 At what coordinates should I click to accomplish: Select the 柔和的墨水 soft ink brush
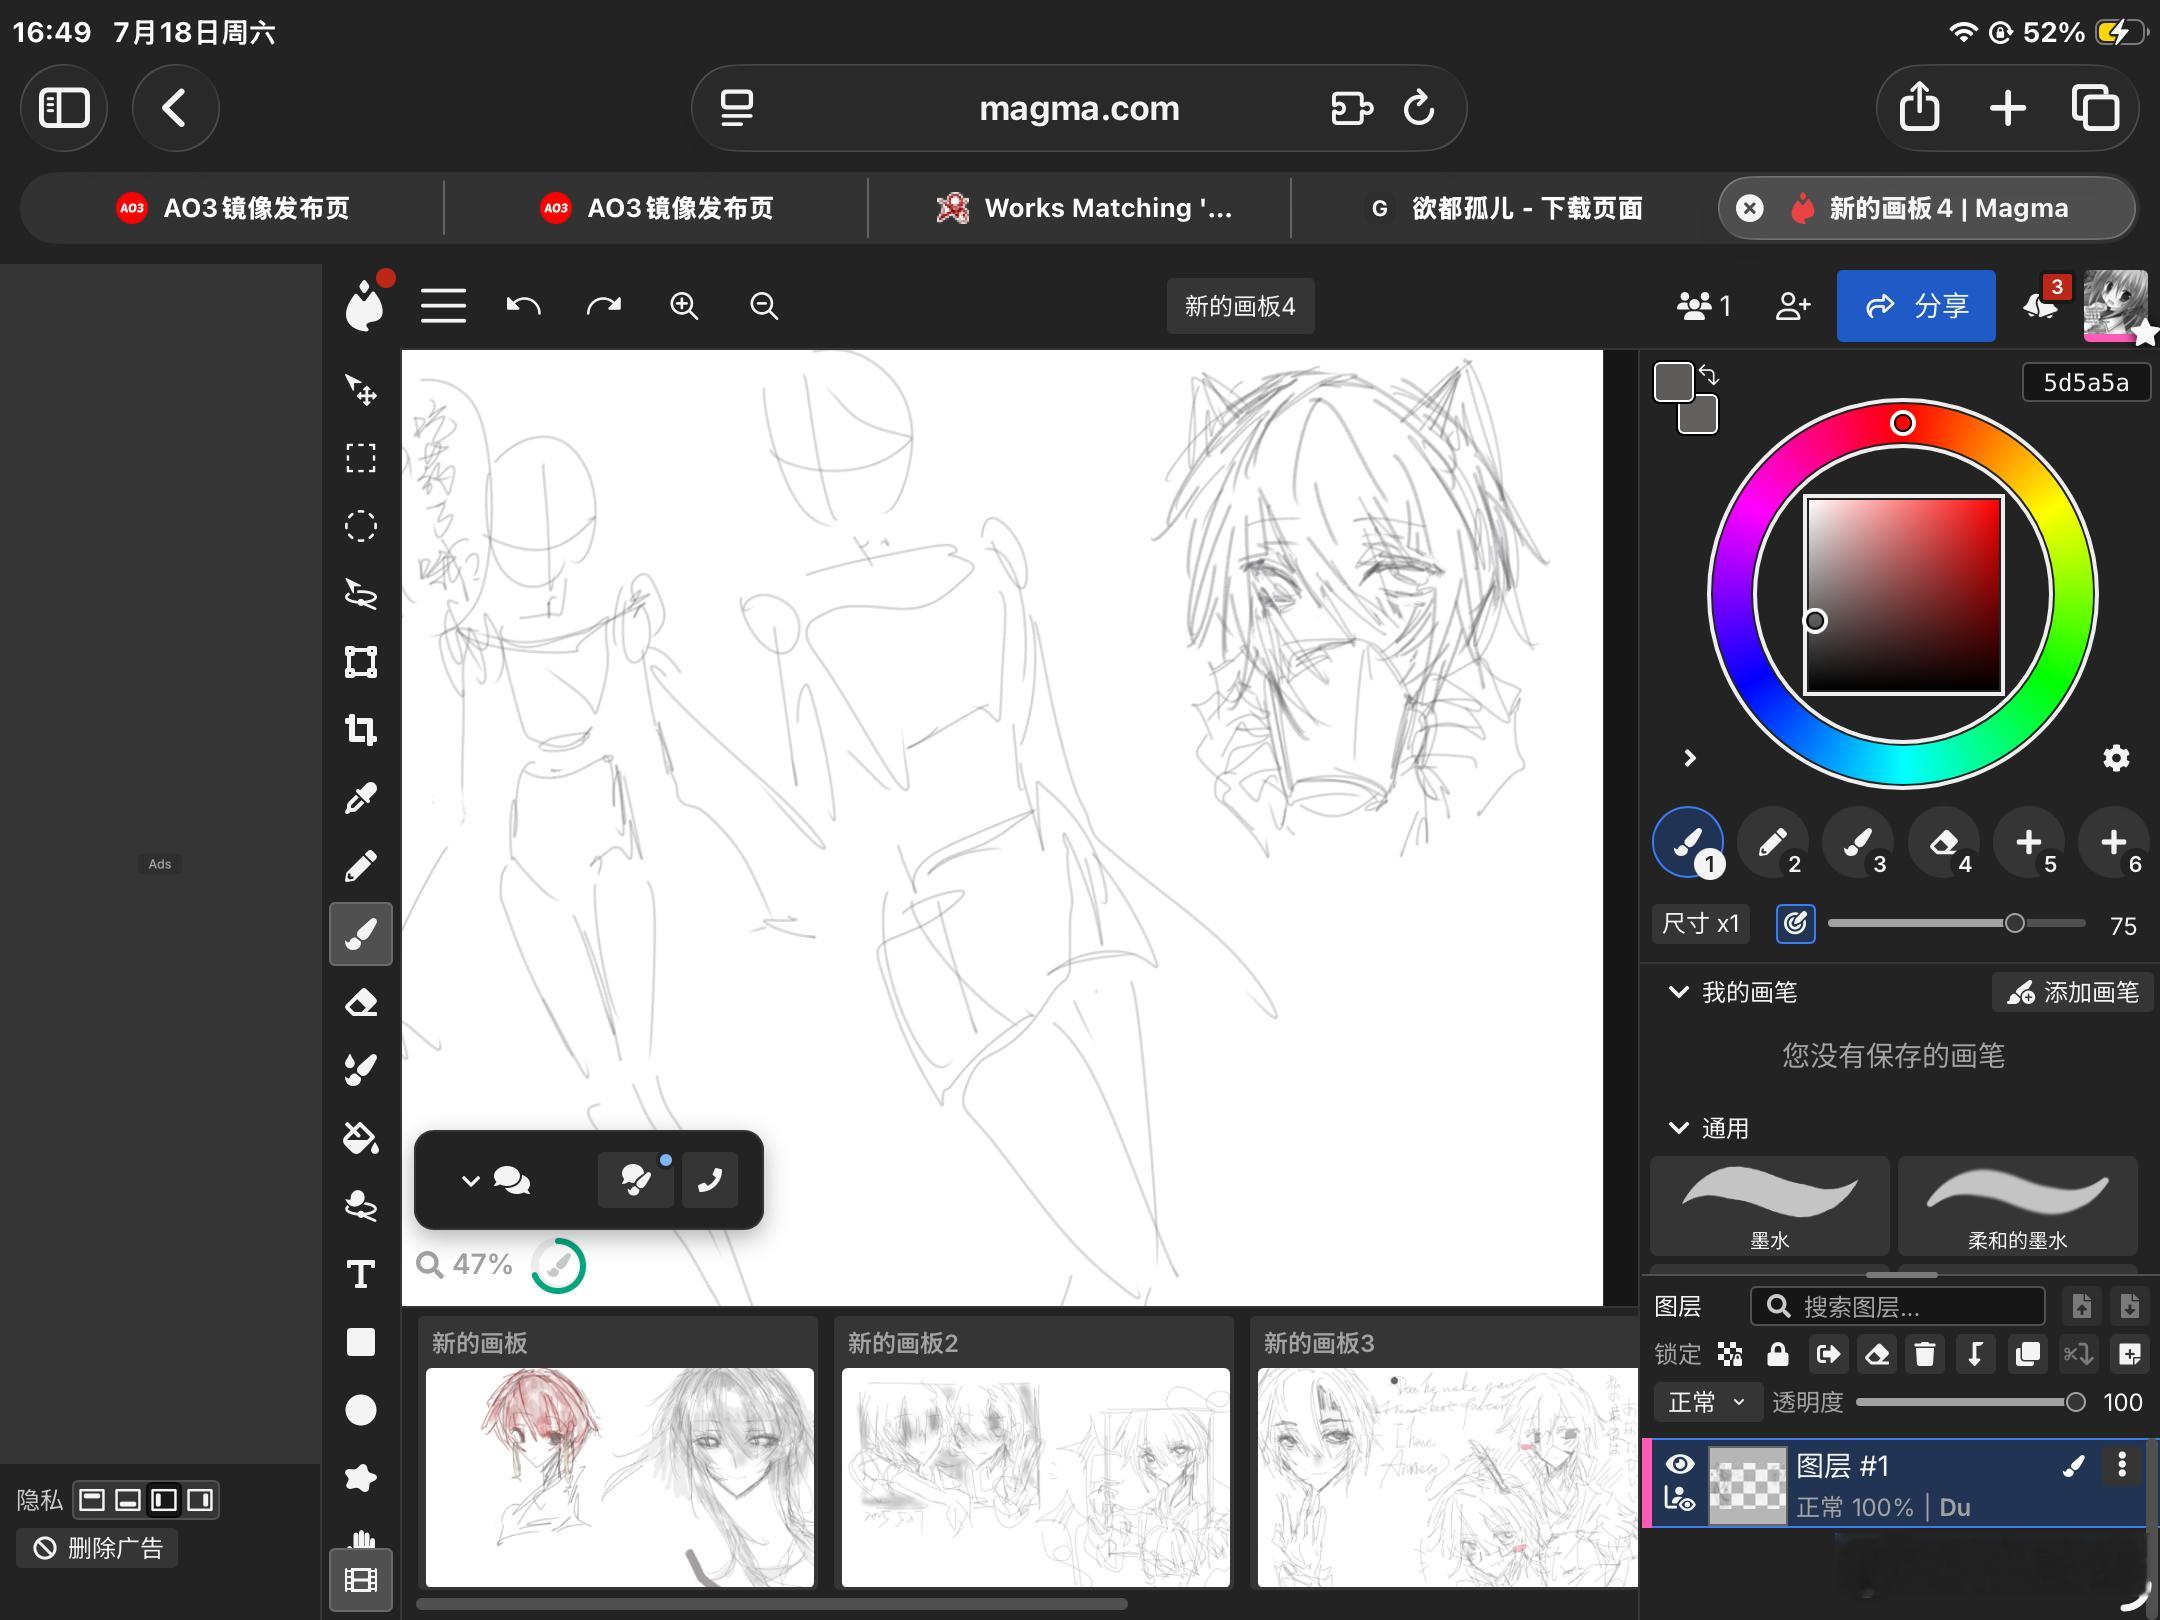(2018, 1206)
